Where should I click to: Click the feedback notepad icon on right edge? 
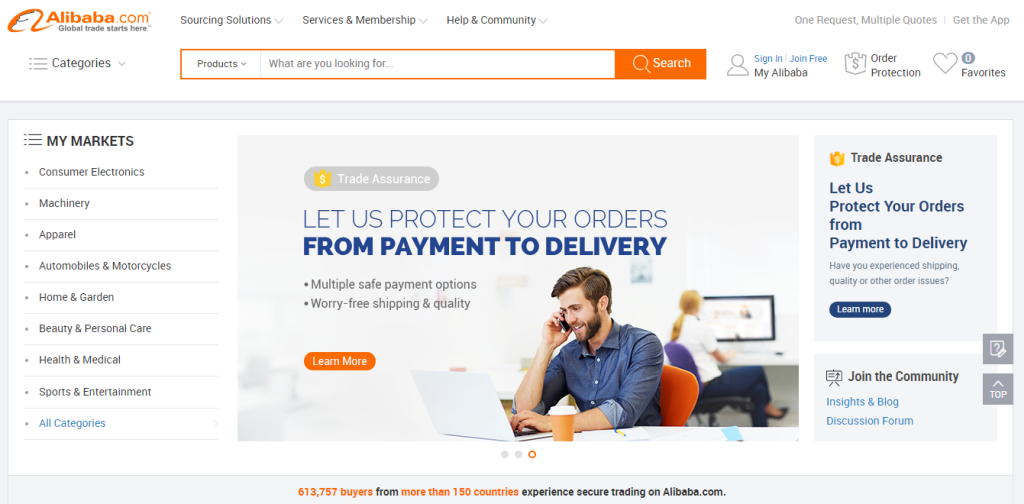pos(997,349)
